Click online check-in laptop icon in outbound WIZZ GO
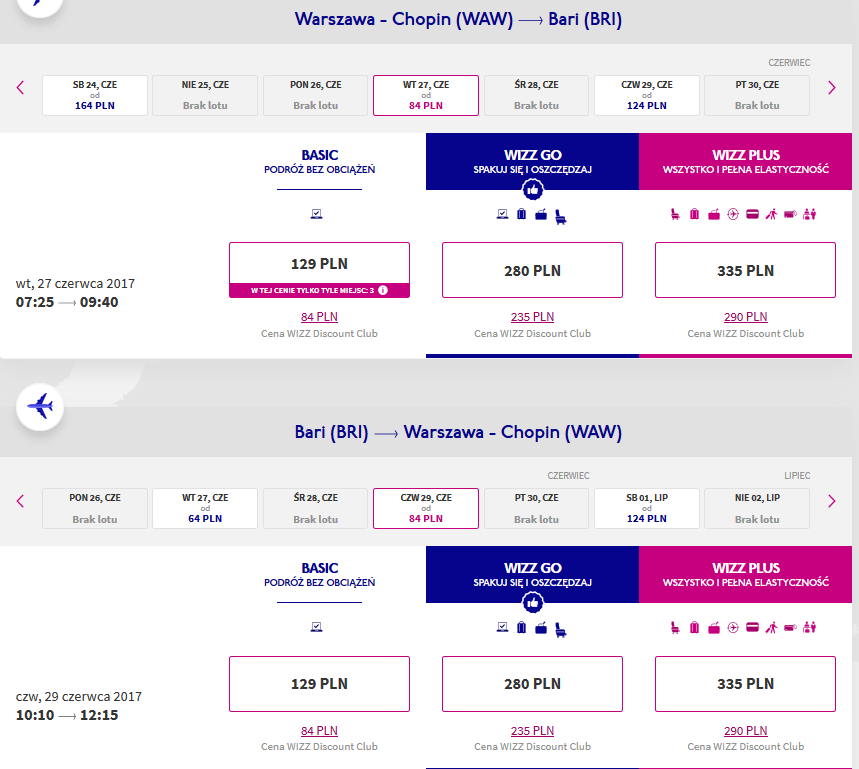Screen dimensions: 859x769 click(502, 214)
